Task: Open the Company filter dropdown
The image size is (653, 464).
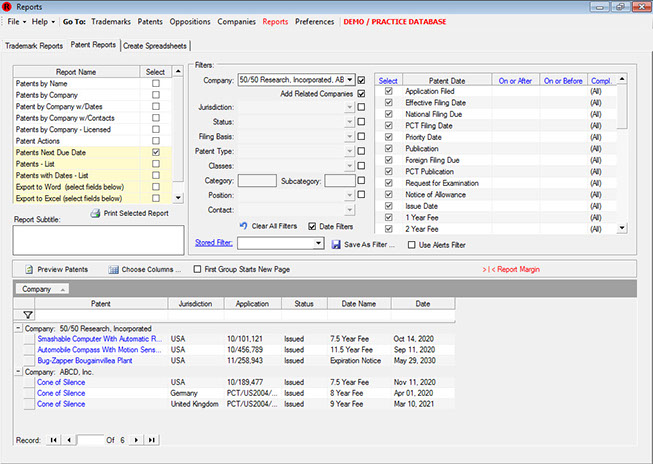Action: 349,79
